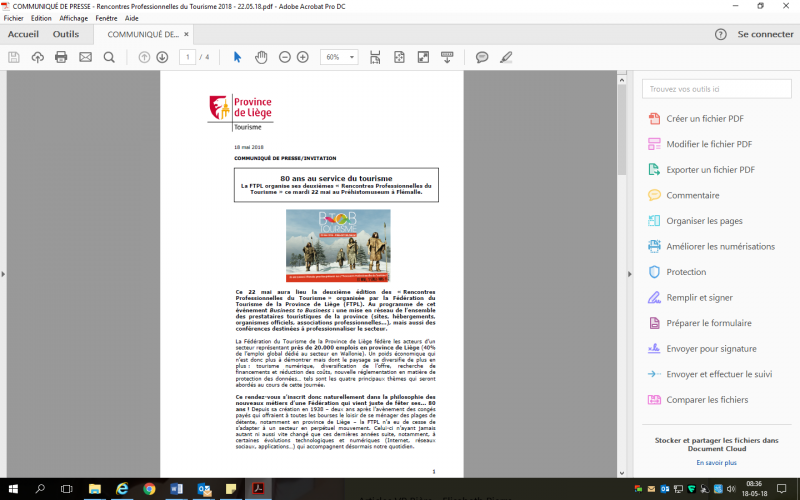The width and height of the screenshot is (800, 500).
Task: Print the document using printer icon
Action: click(x=61, y=57)
